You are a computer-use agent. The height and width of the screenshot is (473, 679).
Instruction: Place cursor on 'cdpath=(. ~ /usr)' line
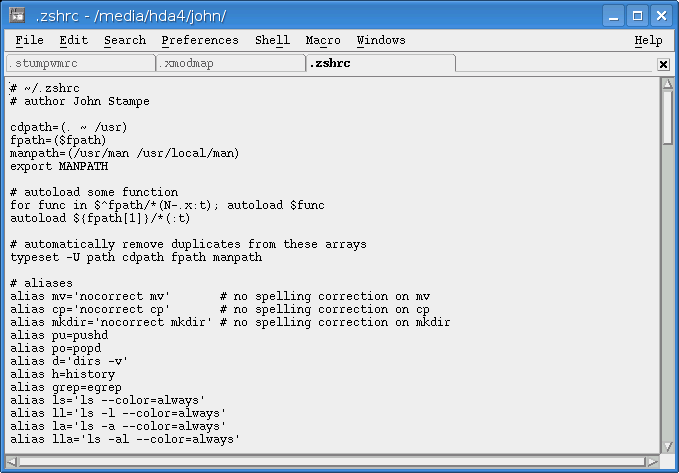point(69,127)
